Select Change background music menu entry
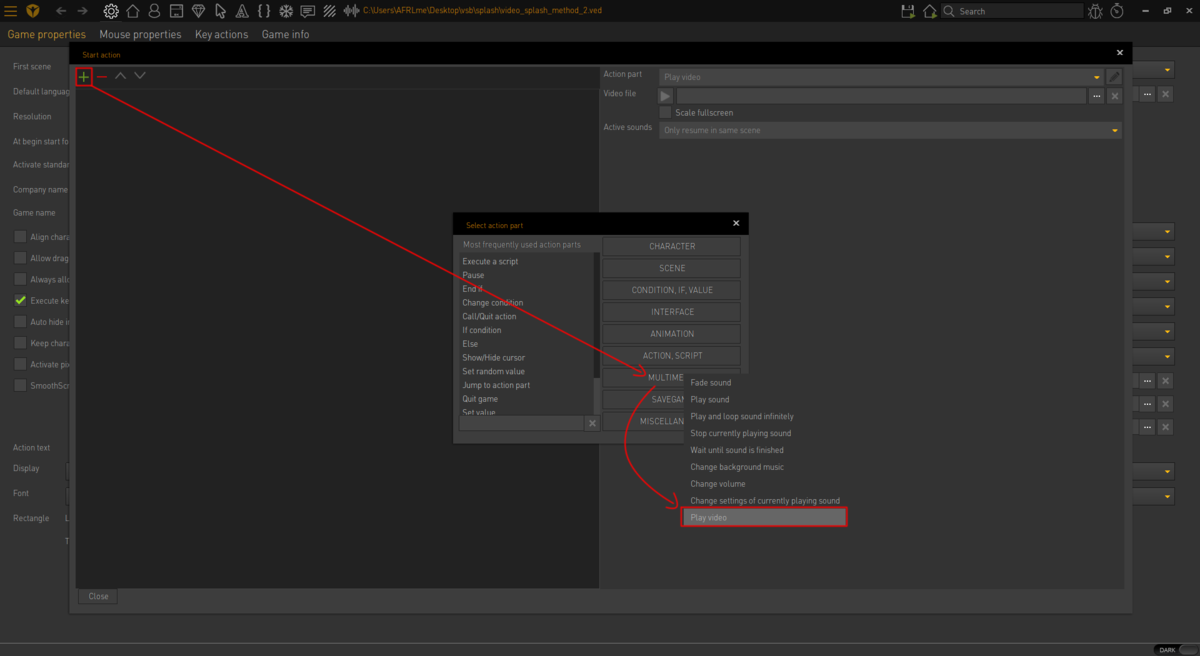This screenshot has width=1200, height=656. tap(737, 467)
